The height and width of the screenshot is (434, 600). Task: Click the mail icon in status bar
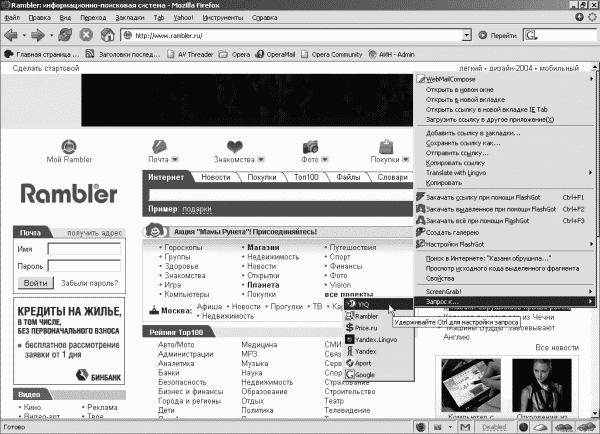(x=465, y=427)
